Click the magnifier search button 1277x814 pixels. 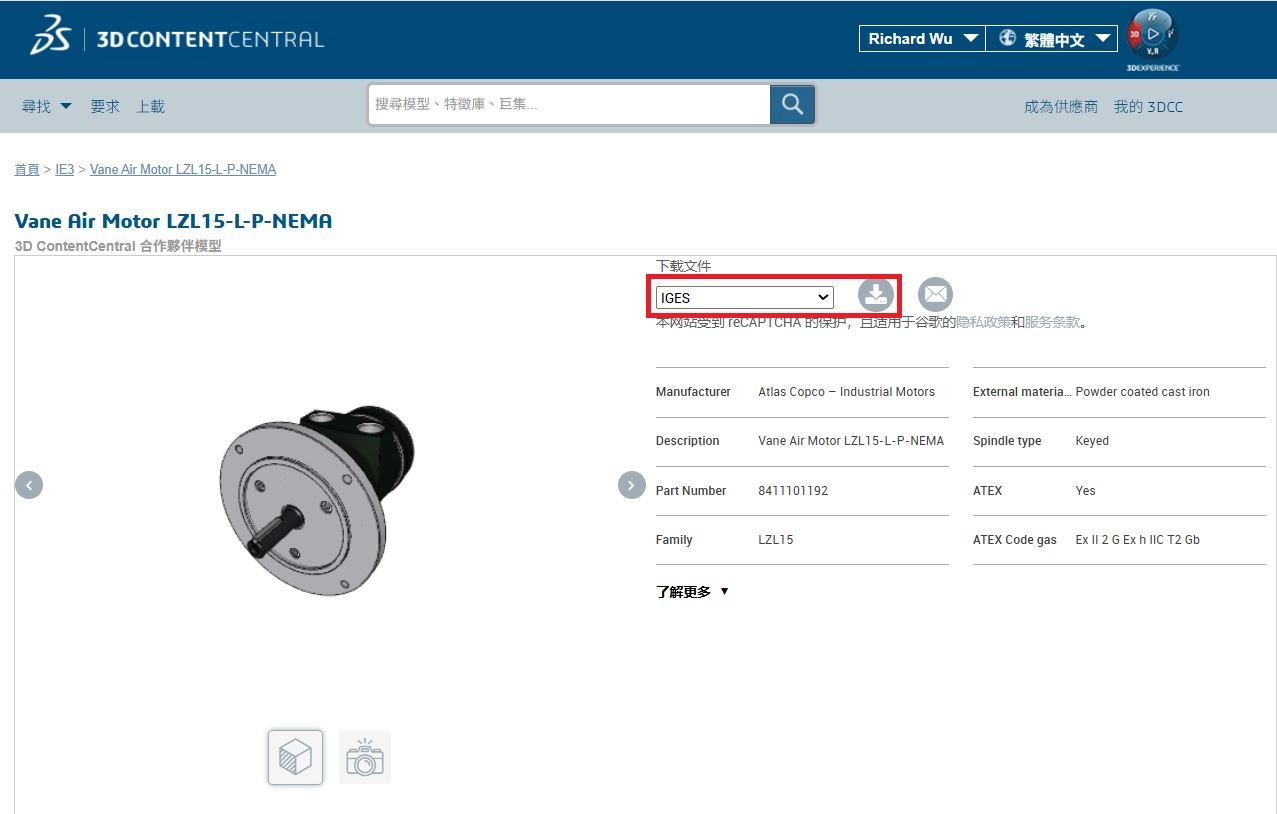pos(792,104)
